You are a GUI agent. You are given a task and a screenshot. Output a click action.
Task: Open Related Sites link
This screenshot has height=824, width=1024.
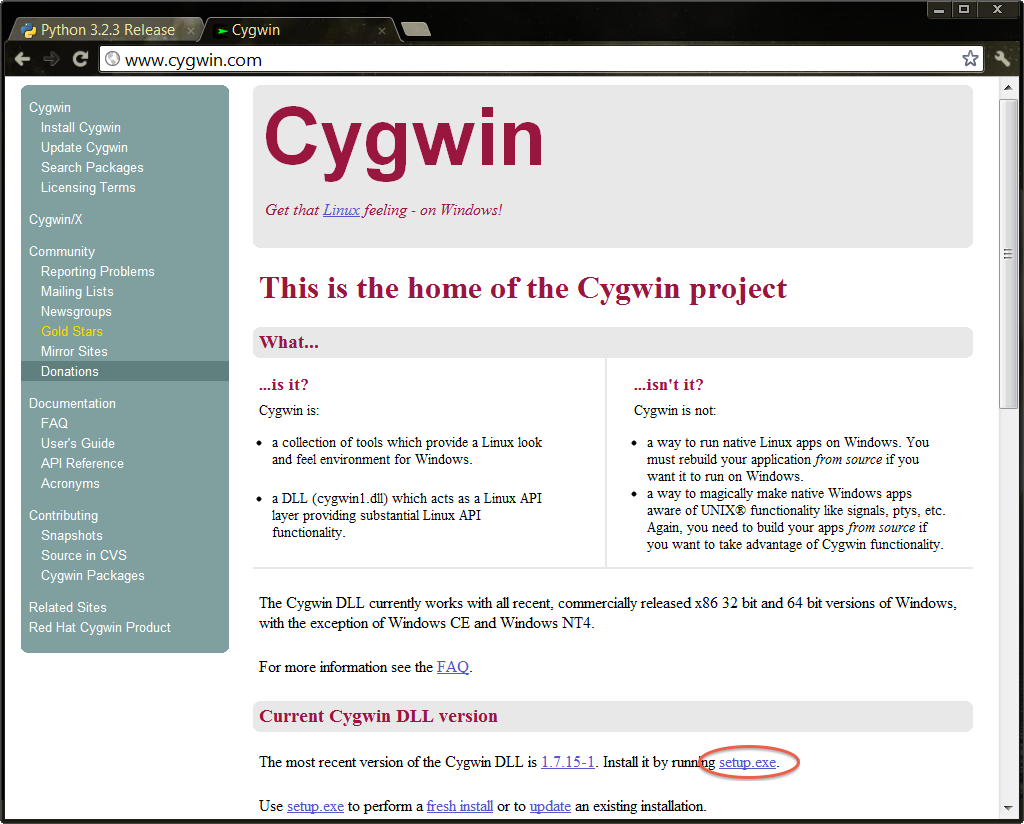pyautogui.click(x=67, y=608)
